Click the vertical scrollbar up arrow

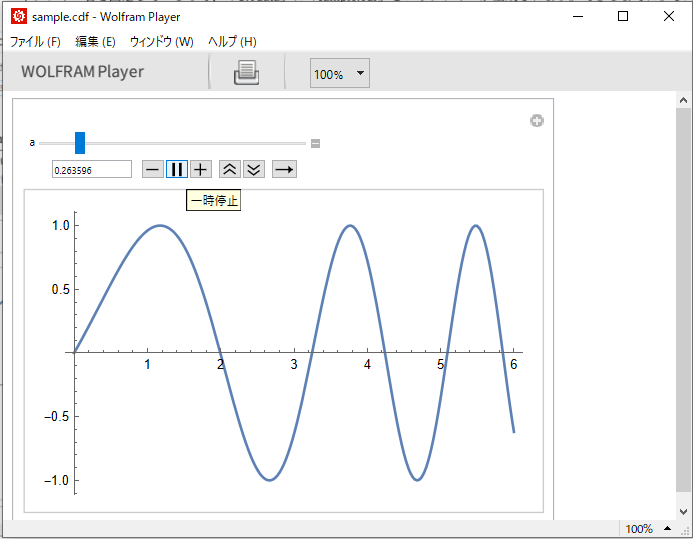(683, 101)
